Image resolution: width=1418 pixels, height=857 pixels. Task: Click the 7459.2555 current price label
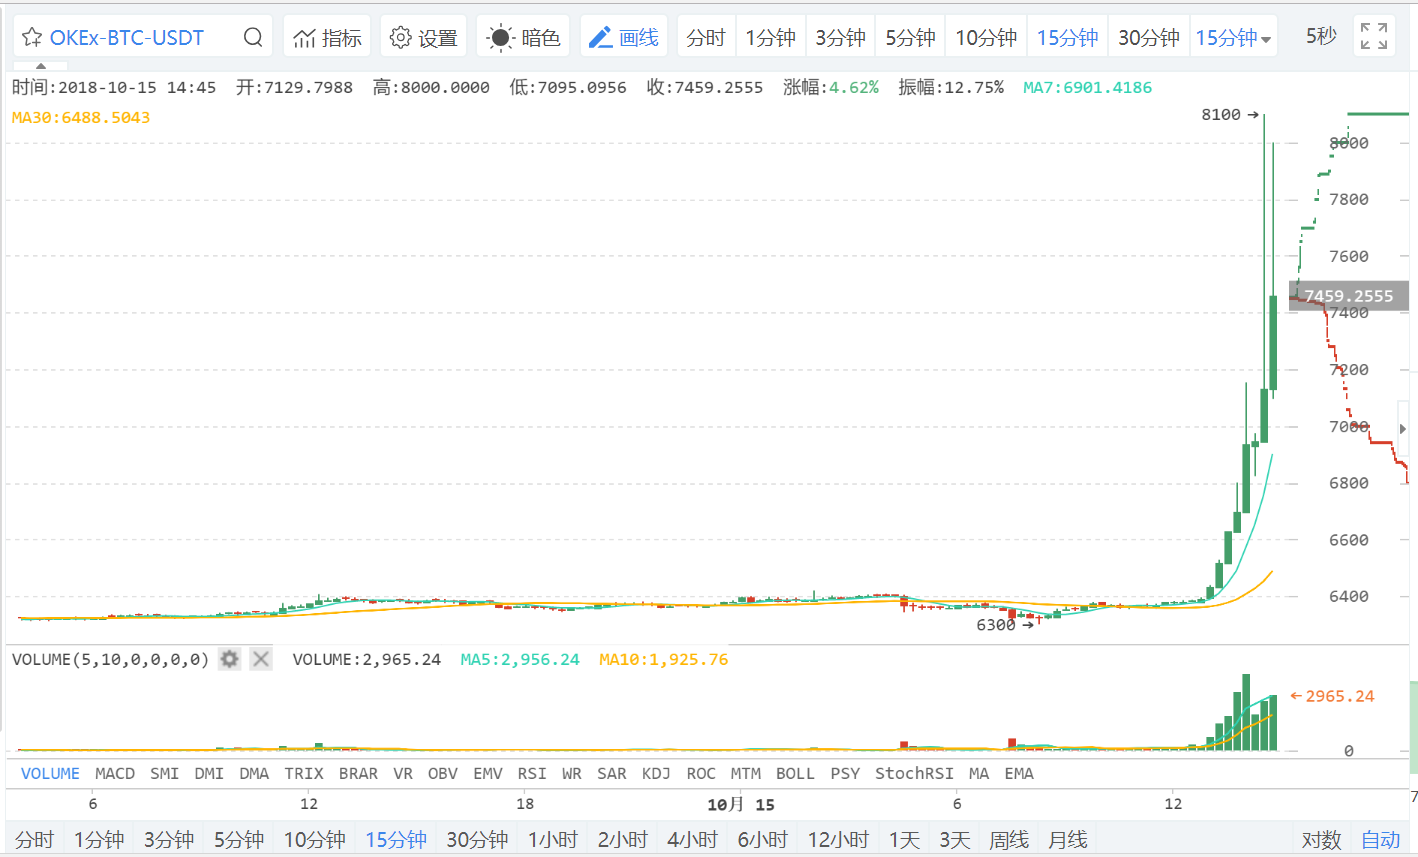pos(1348,296)
